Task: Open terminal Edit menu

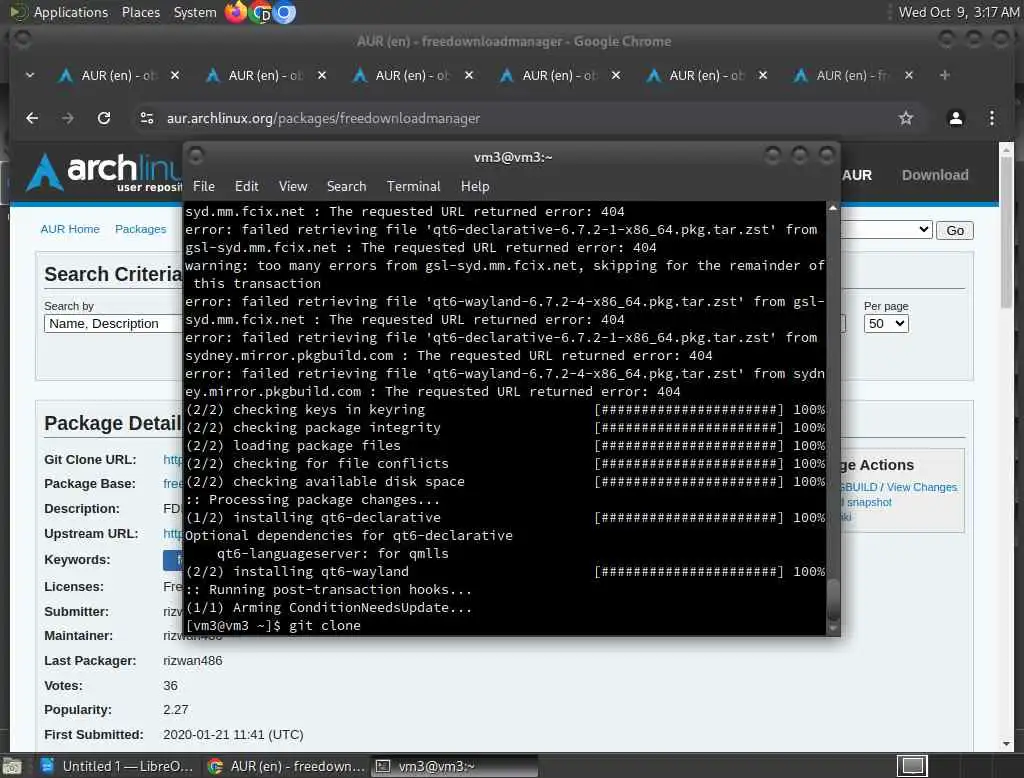Action: pos(246,186)
